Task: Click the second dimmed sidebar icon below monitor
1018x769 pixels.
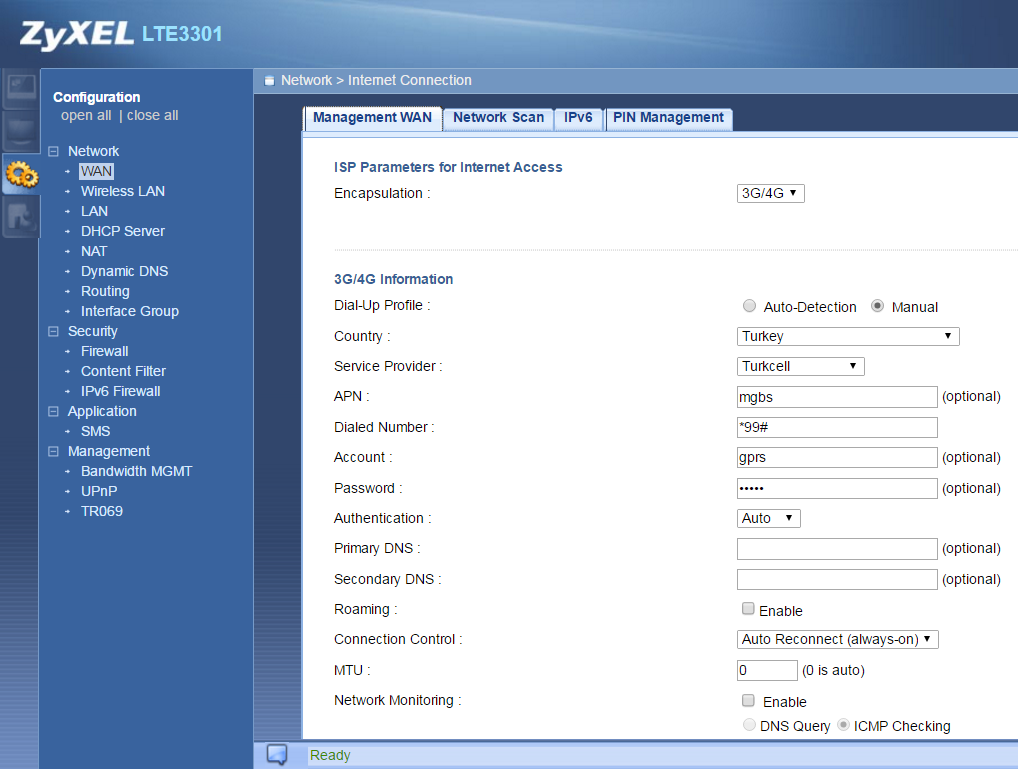Action: 21,131
